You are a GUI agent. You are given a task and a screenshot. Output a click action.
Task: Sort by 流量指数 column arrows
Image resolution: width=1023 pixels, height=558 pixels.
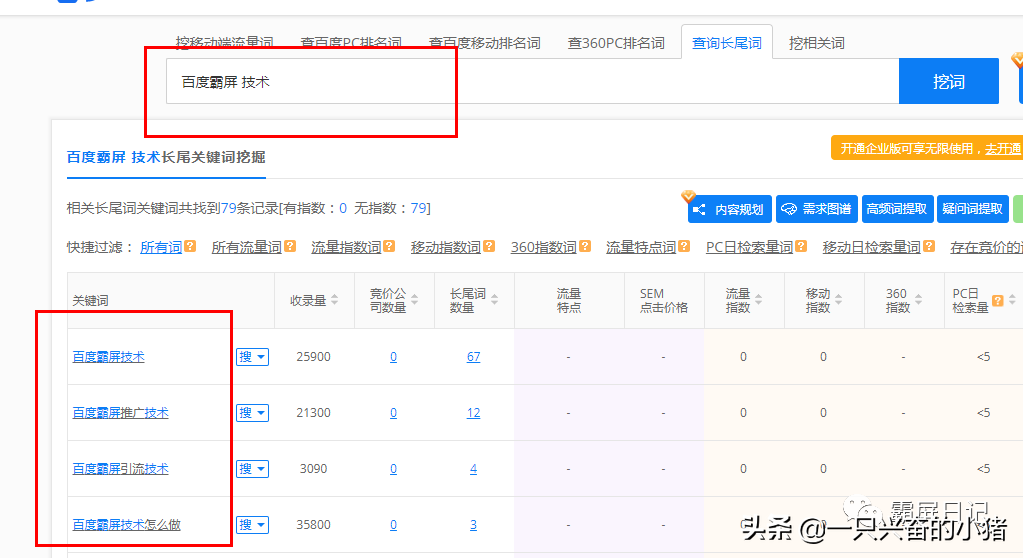pyautogui.click(x=758, y=300)
